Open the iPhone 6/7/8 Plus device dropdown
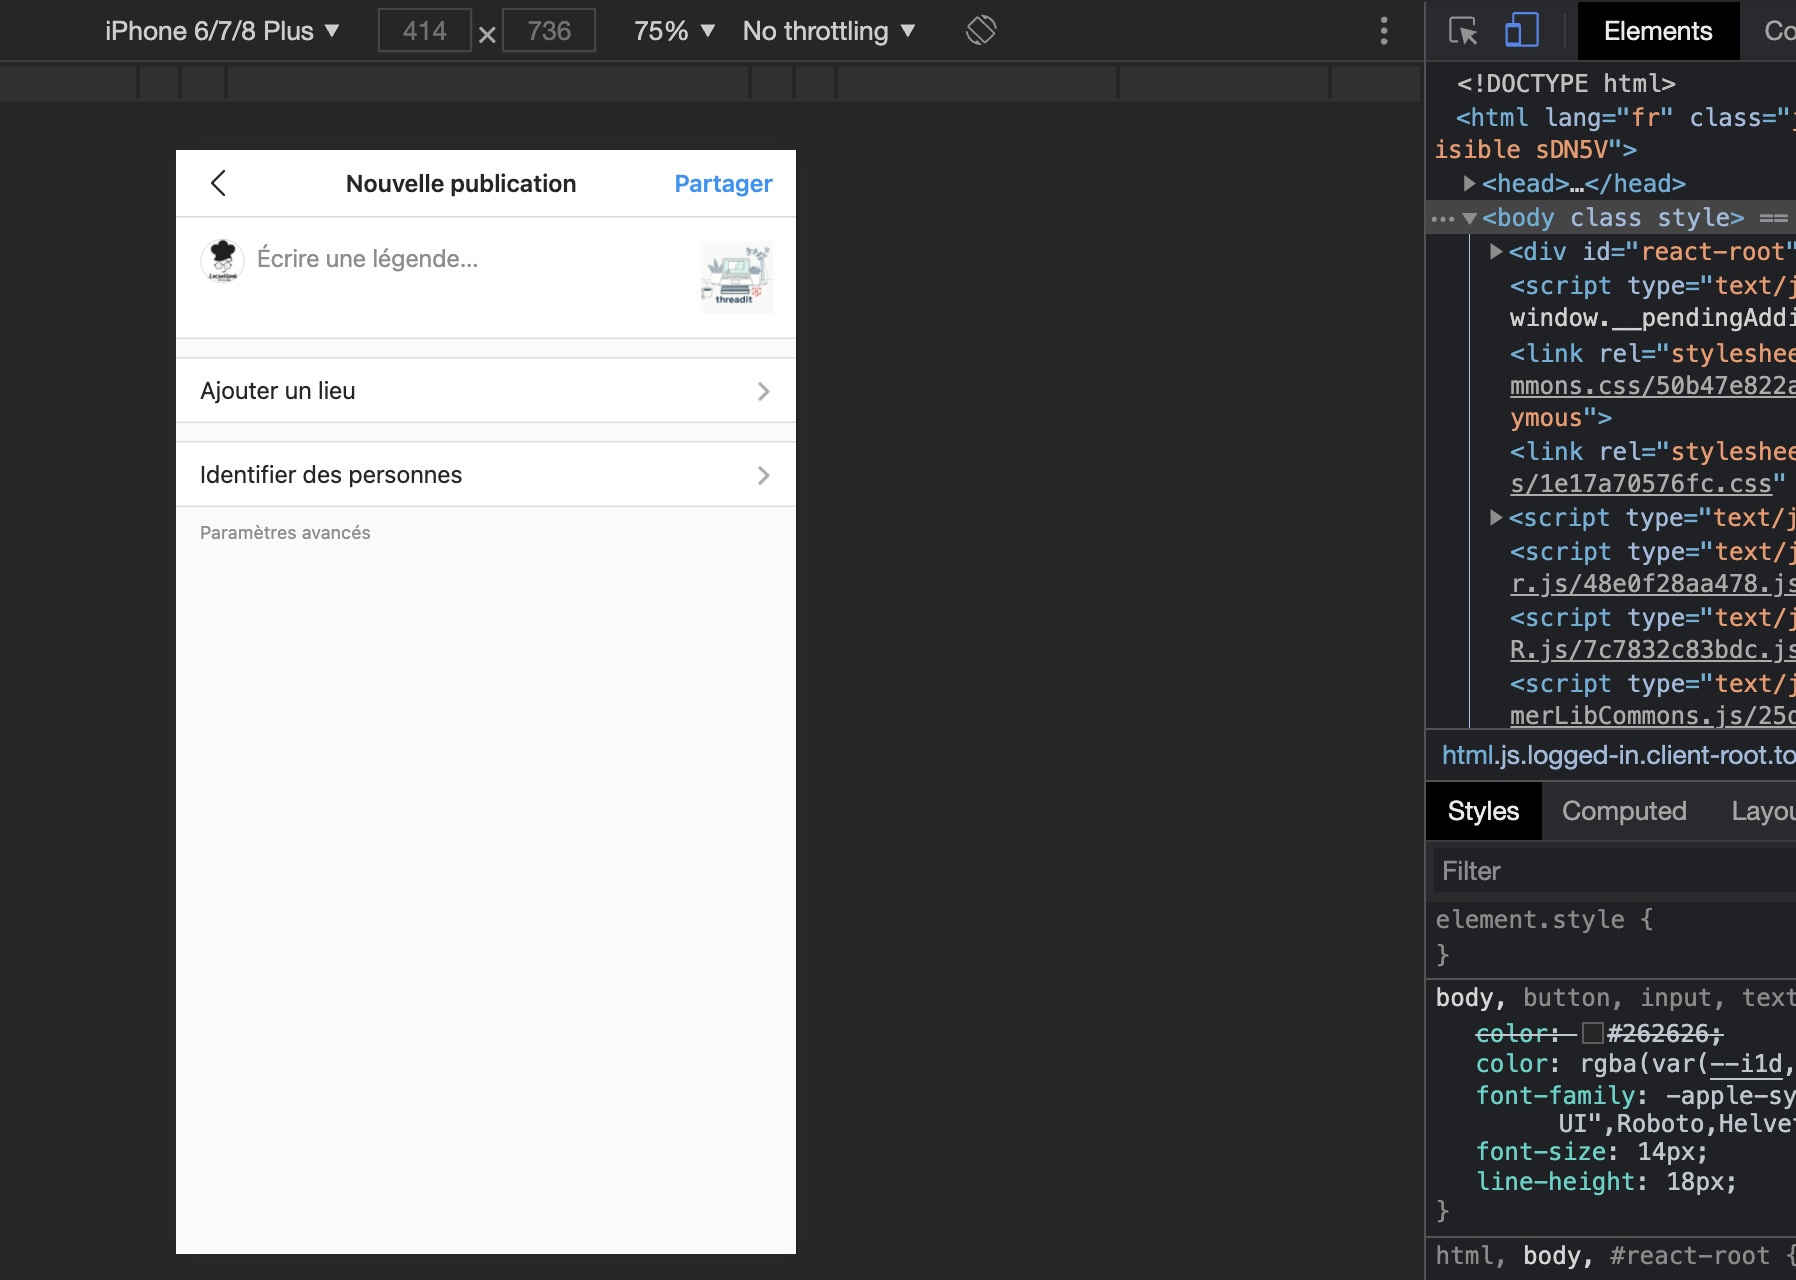This screenshot has width=1796, height=1280. (x=222, y=31)
